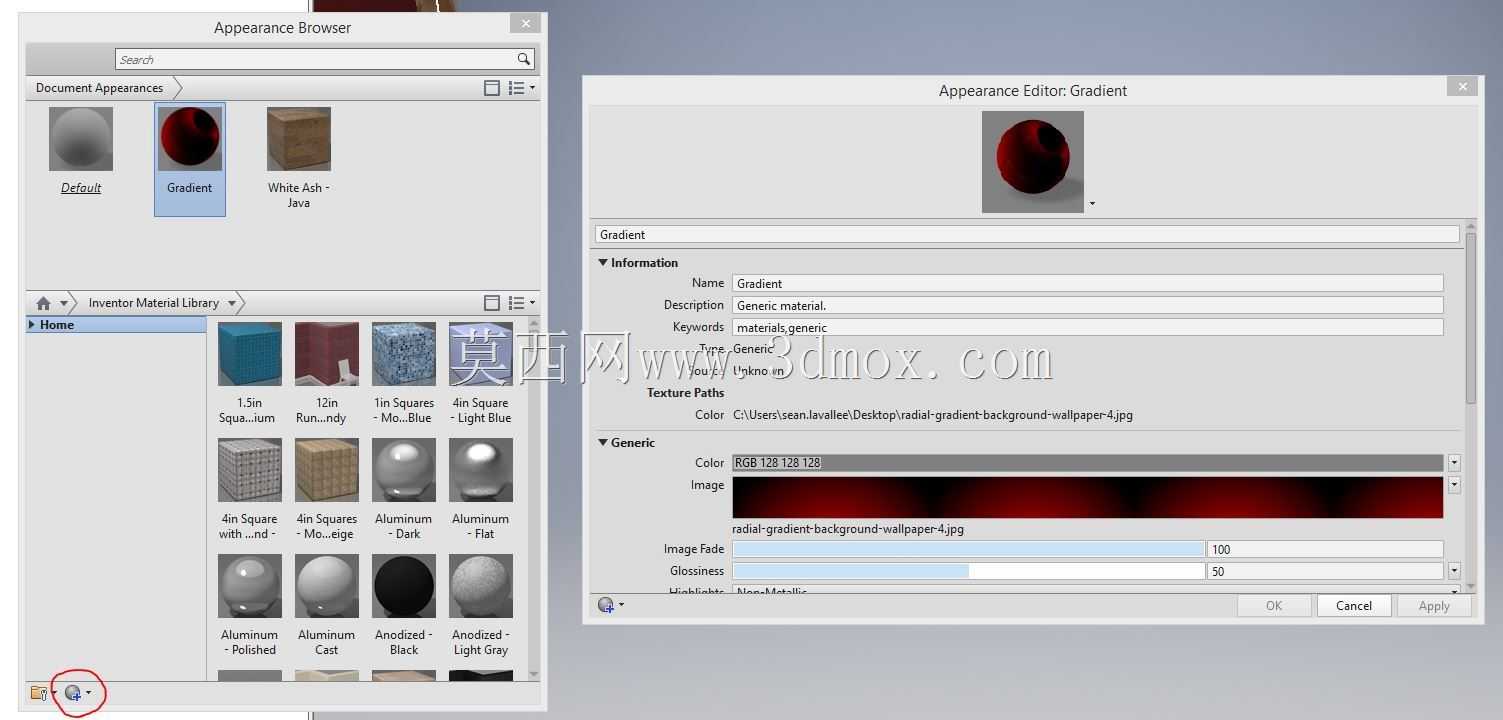The width and height of the screenshot is (1503, 720).
Task: Close the Appearance Editor window
Action: (1463, 86)
